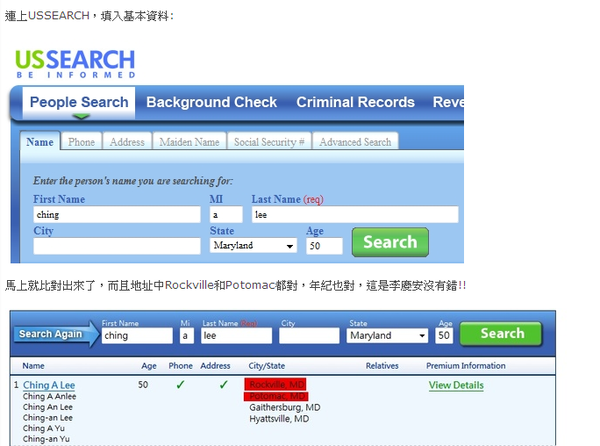Click the View Details link
Image resolution: width=600 pixels, height=446 pixels.
456,385
